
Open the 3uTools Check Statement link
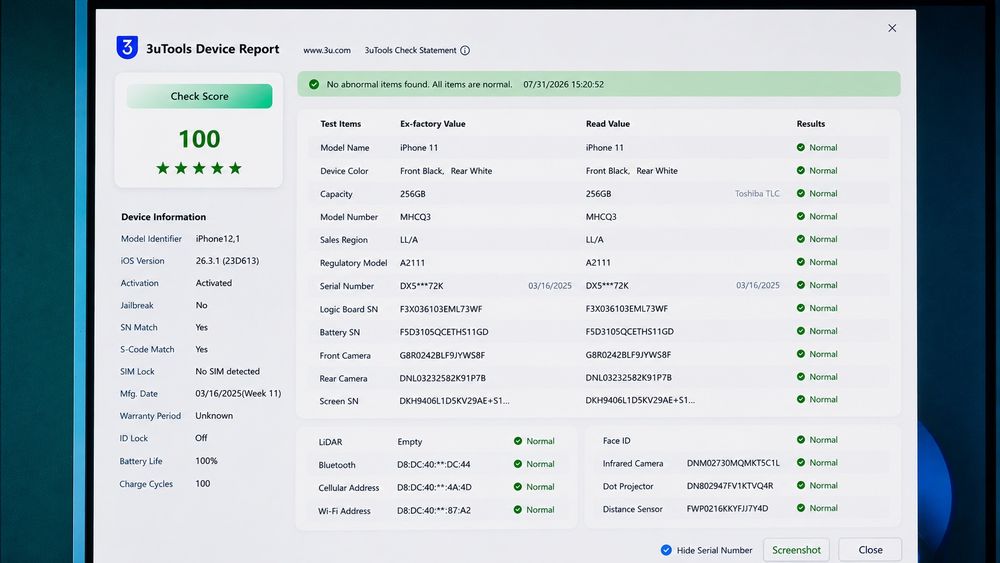pyautogui.click(x=410, y=50)
